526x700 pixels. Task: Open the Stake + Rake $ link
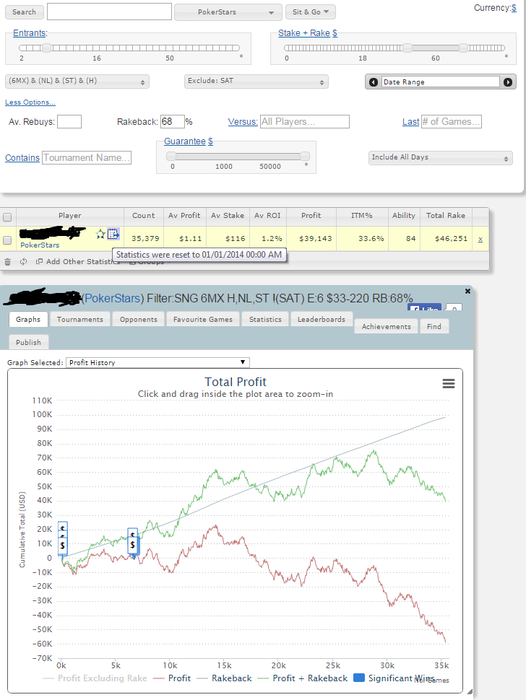click(x=308, y=33)
